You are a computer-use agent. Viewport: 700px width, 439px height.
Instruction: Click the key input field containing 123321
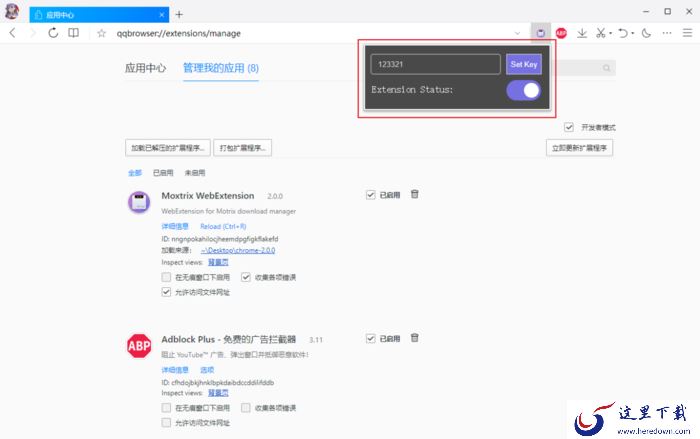point(436,64)
